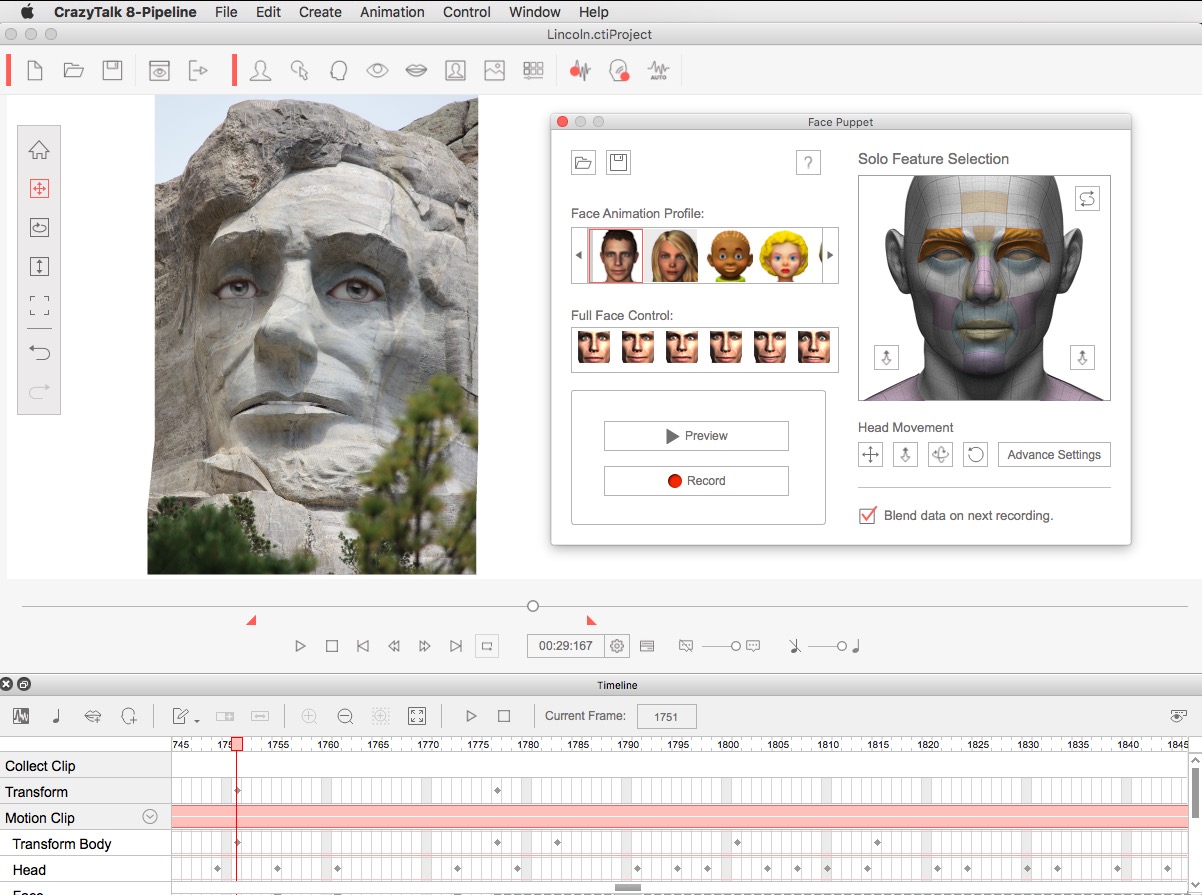The image size is (1202, 895).
Task: Click the swap icon in Solo Feature Selection
Action: (1087, 198)
